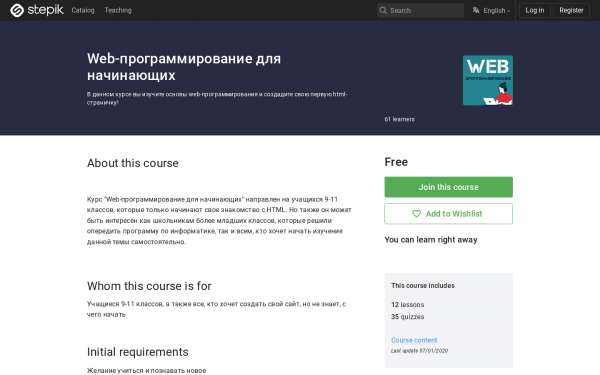
Task: Click the language translate icon
Action: tap(476, 10)
